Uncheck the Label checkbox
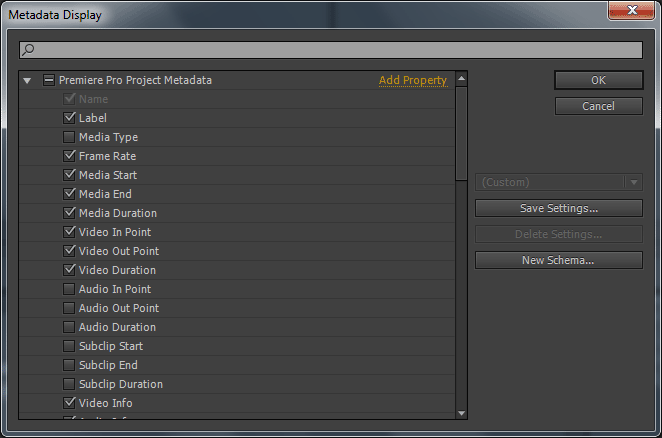 tap(69, 118)
